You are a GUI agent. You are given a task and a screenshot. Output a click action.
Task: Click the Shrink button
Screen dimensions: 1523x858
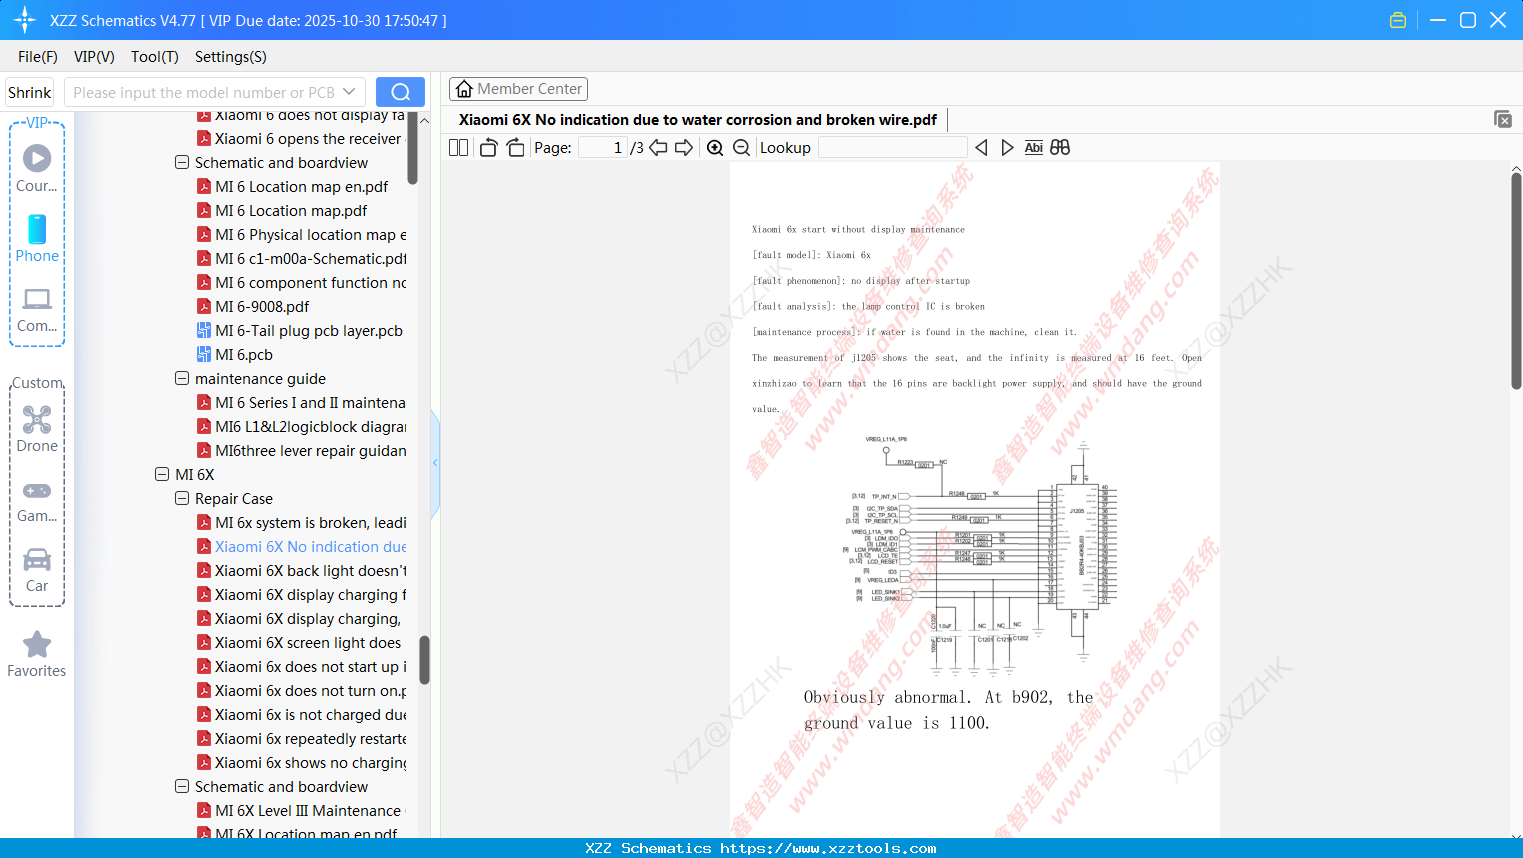click(x=30, y=92)
